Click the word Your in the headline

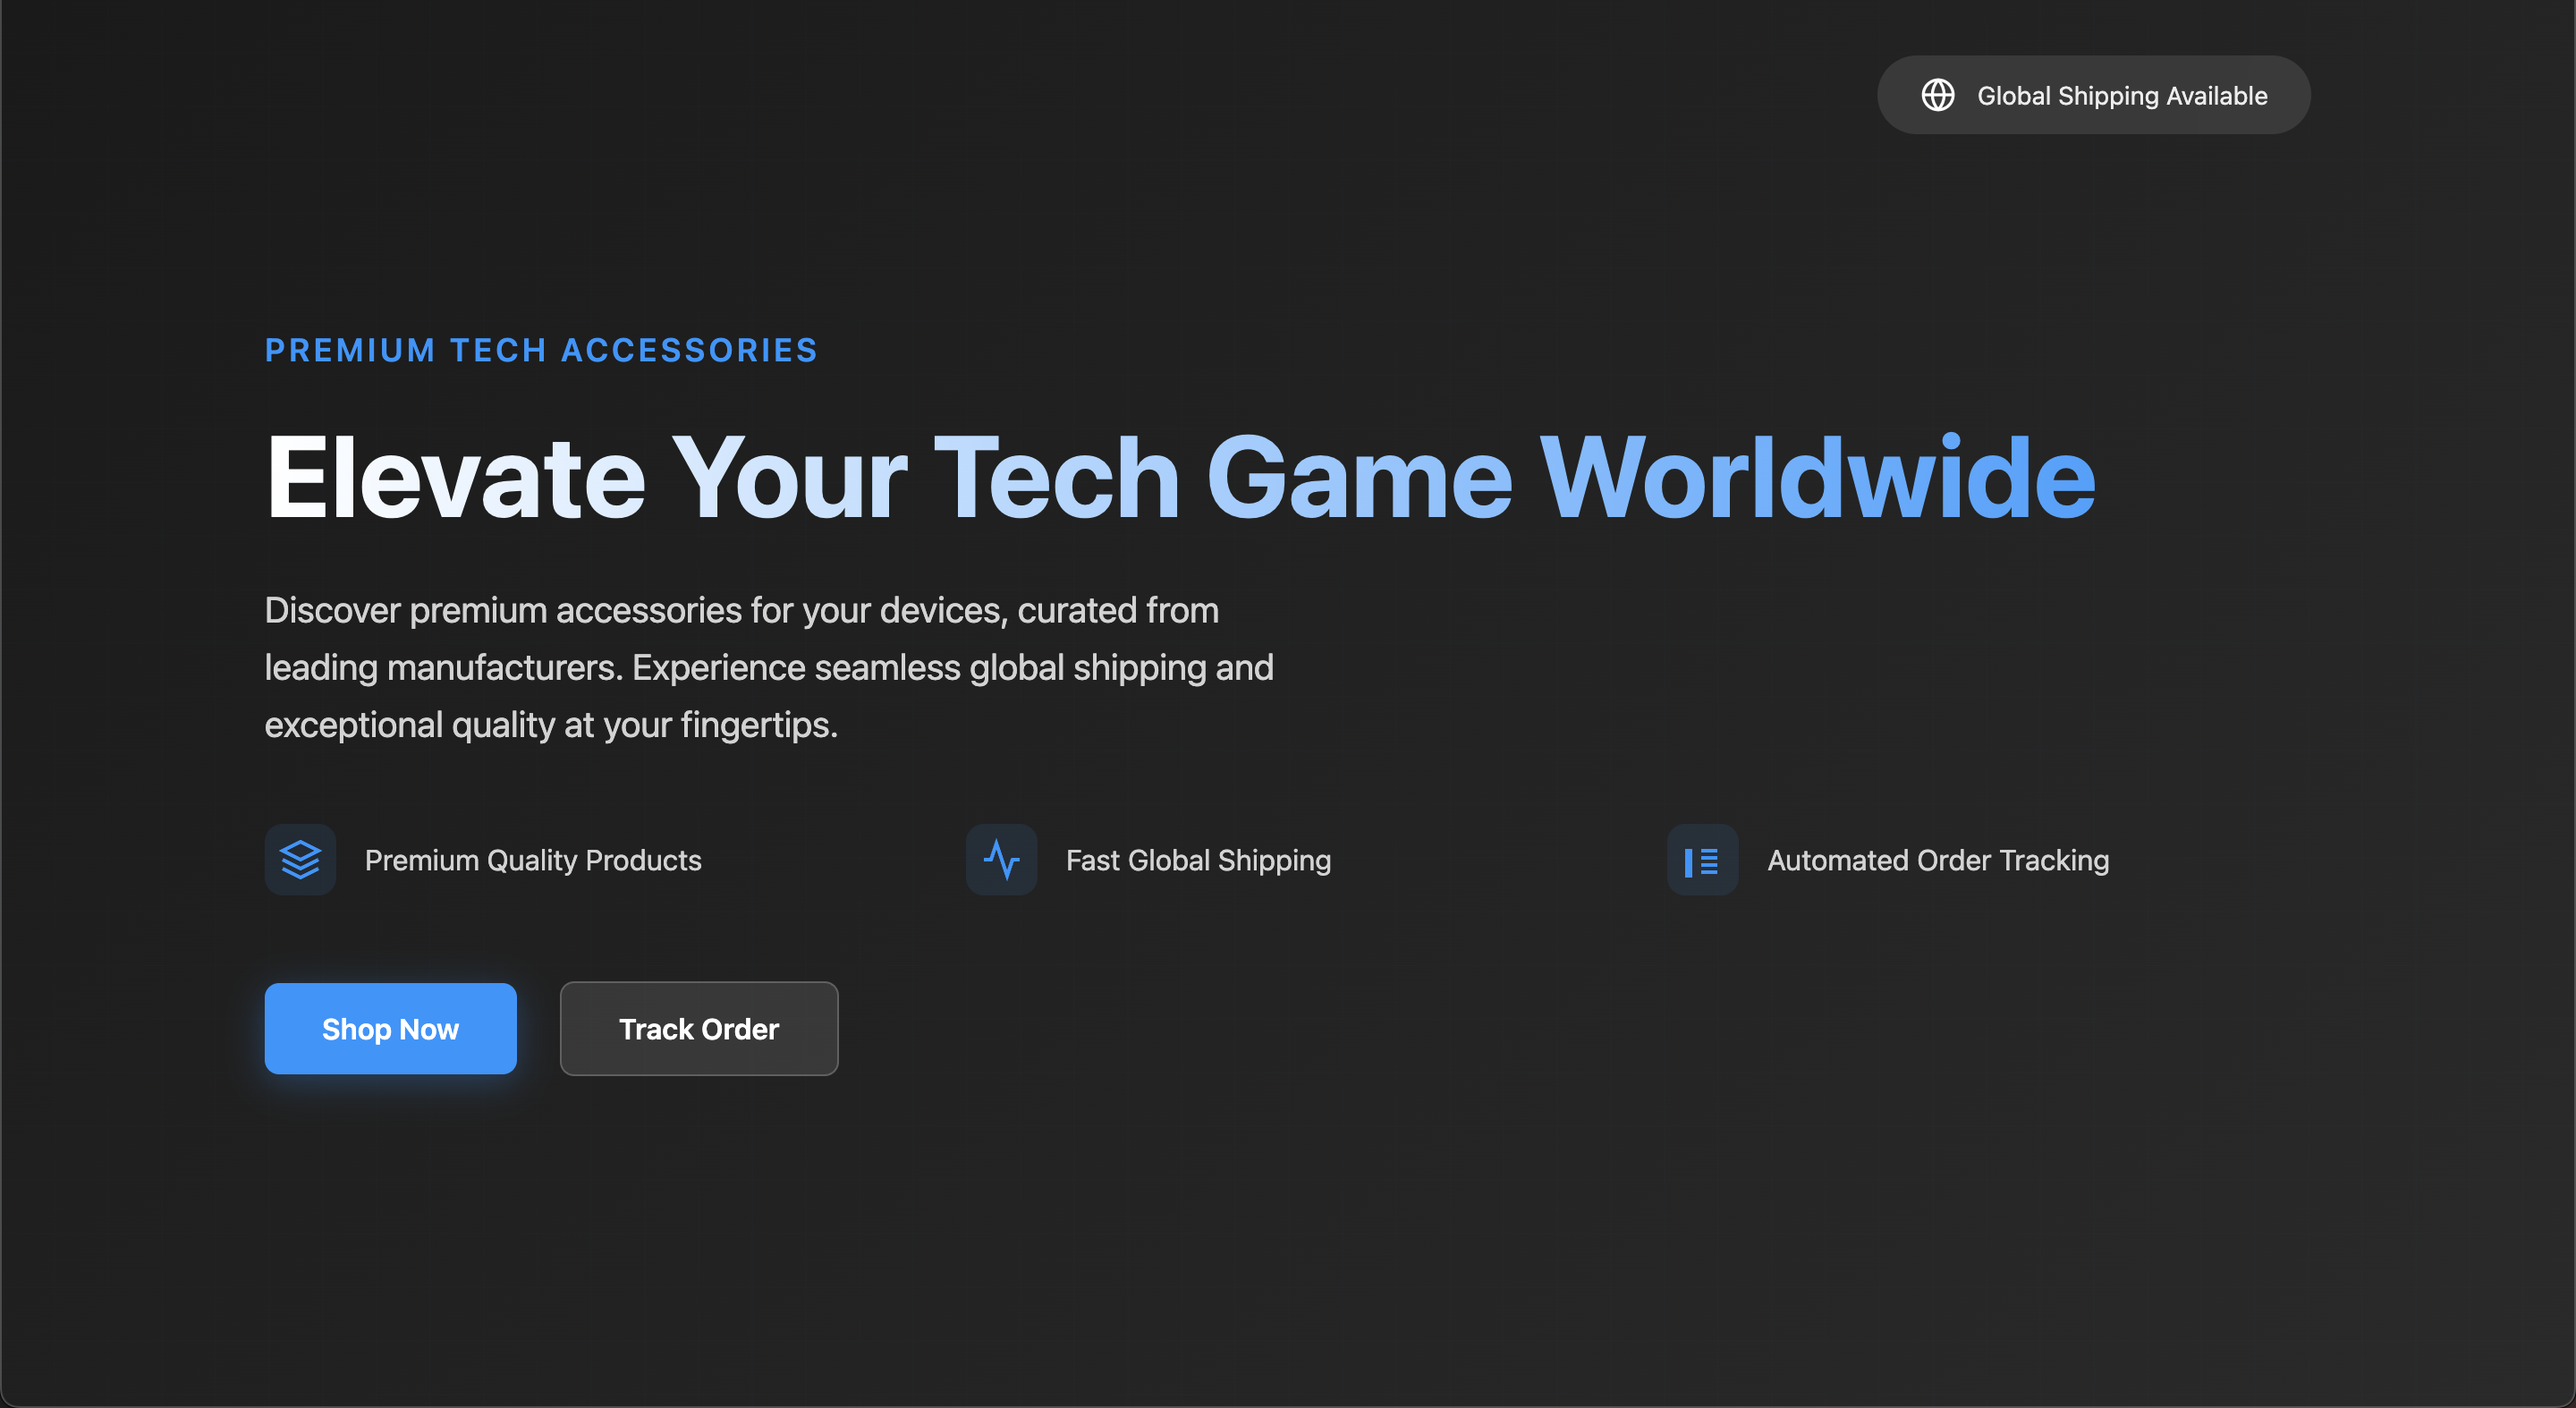(789, 478)
